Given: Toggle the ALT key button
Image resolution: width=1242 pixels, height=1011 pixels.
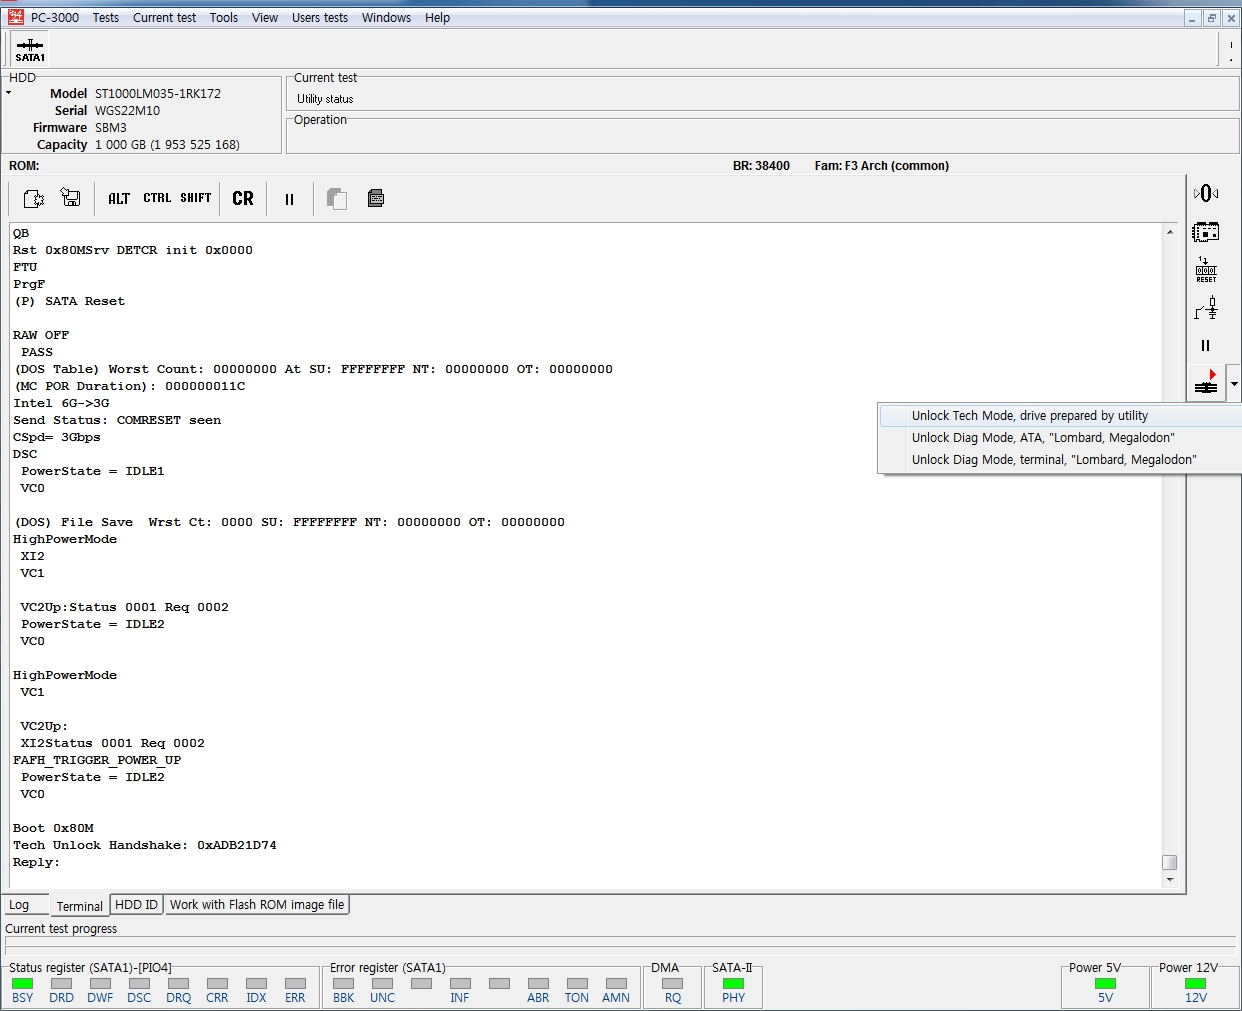Looking at the screenshot, I should pos(119,198).
